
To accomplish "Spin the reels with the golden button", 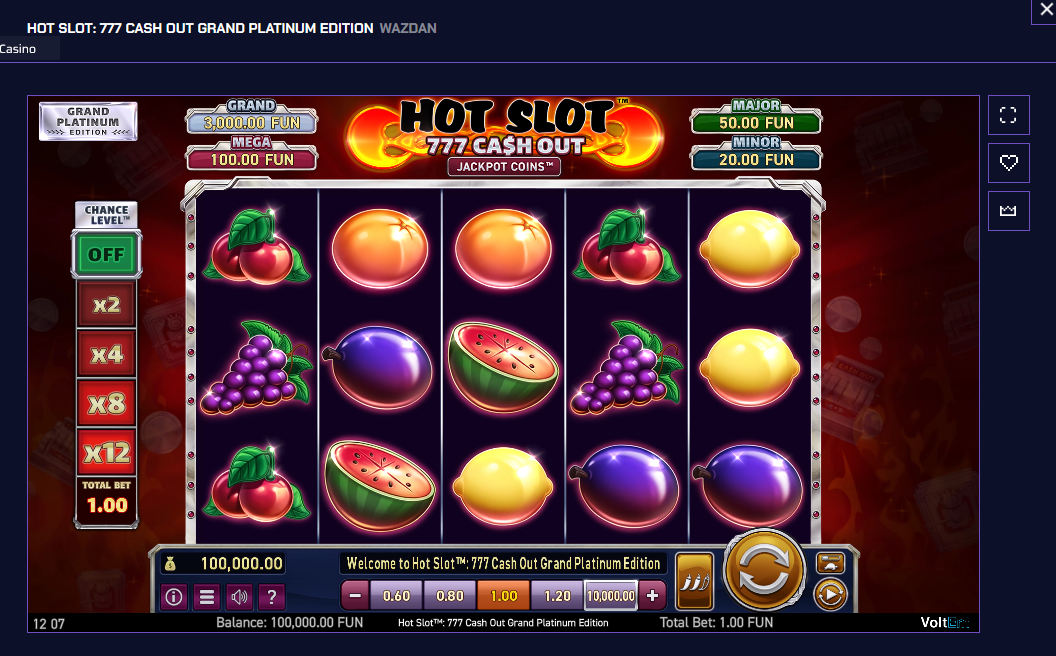I will pos(764,569).
